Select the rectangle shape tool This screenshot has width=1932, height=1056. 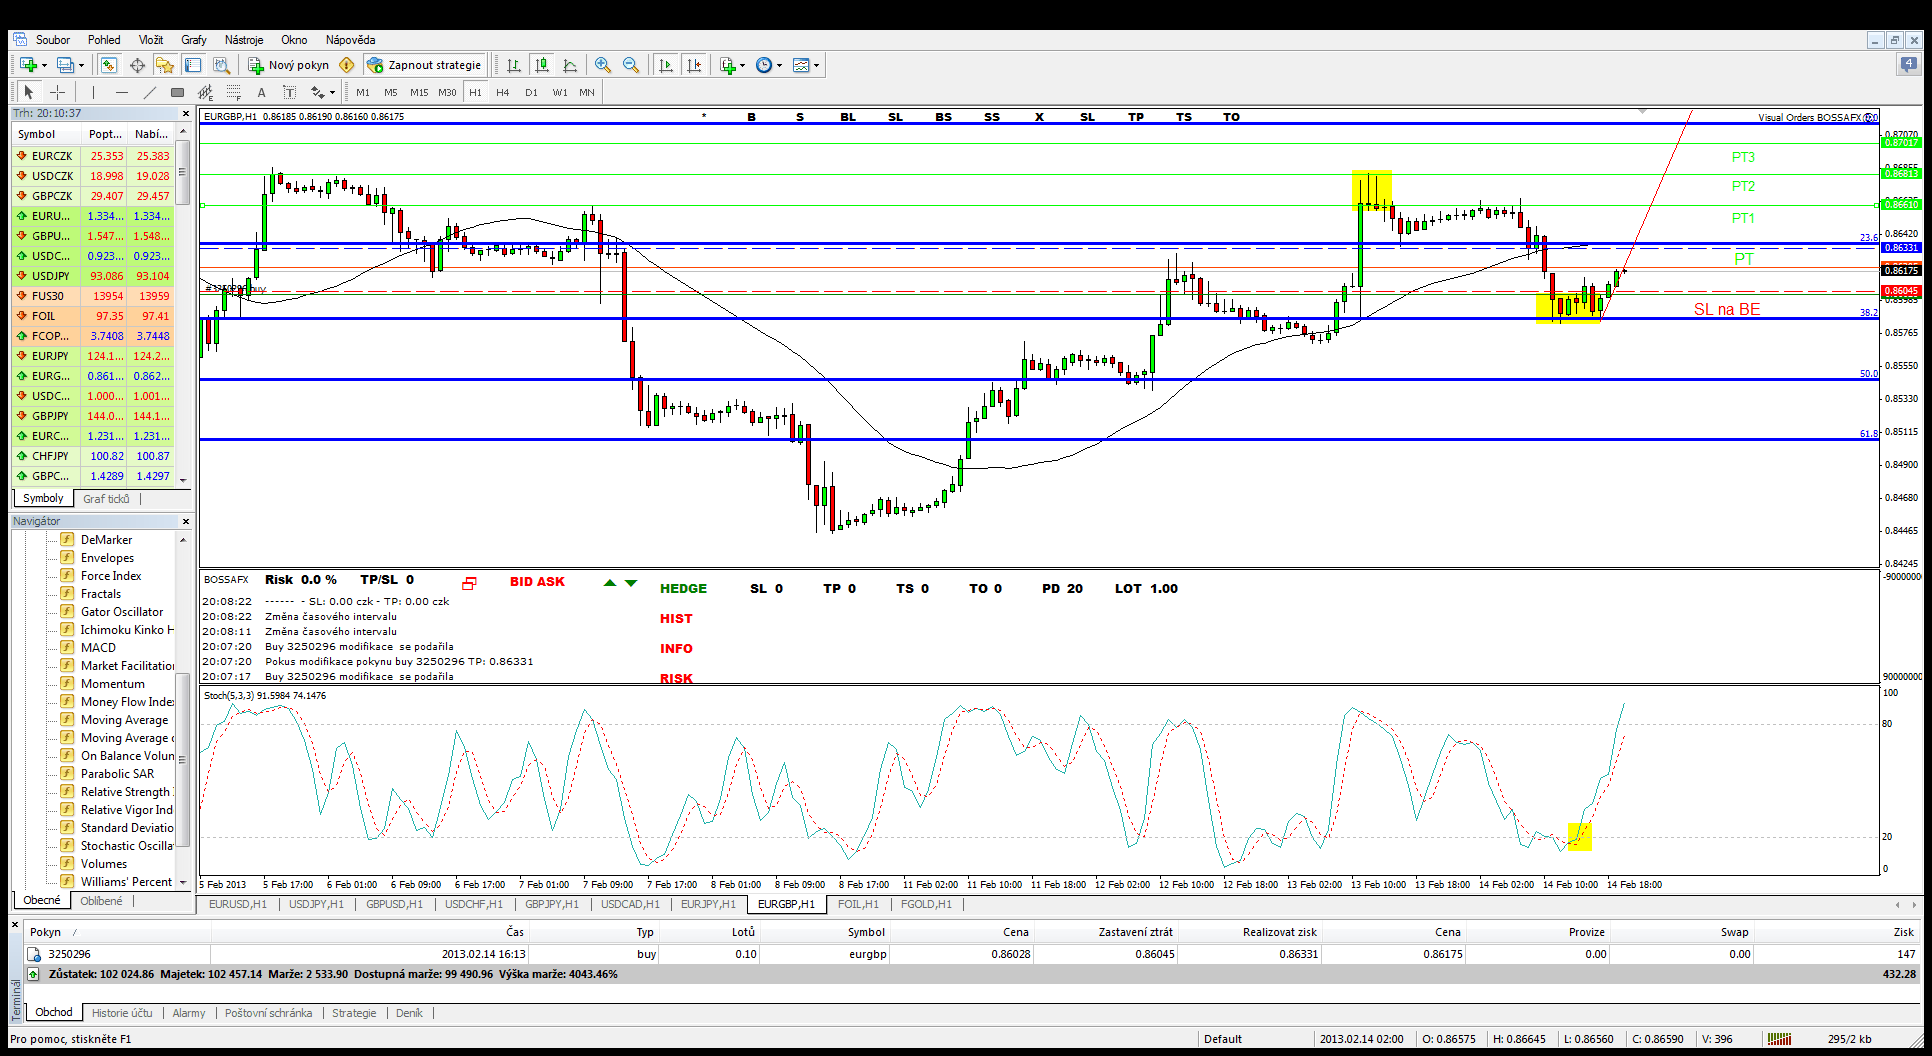(x=177, y=92)
